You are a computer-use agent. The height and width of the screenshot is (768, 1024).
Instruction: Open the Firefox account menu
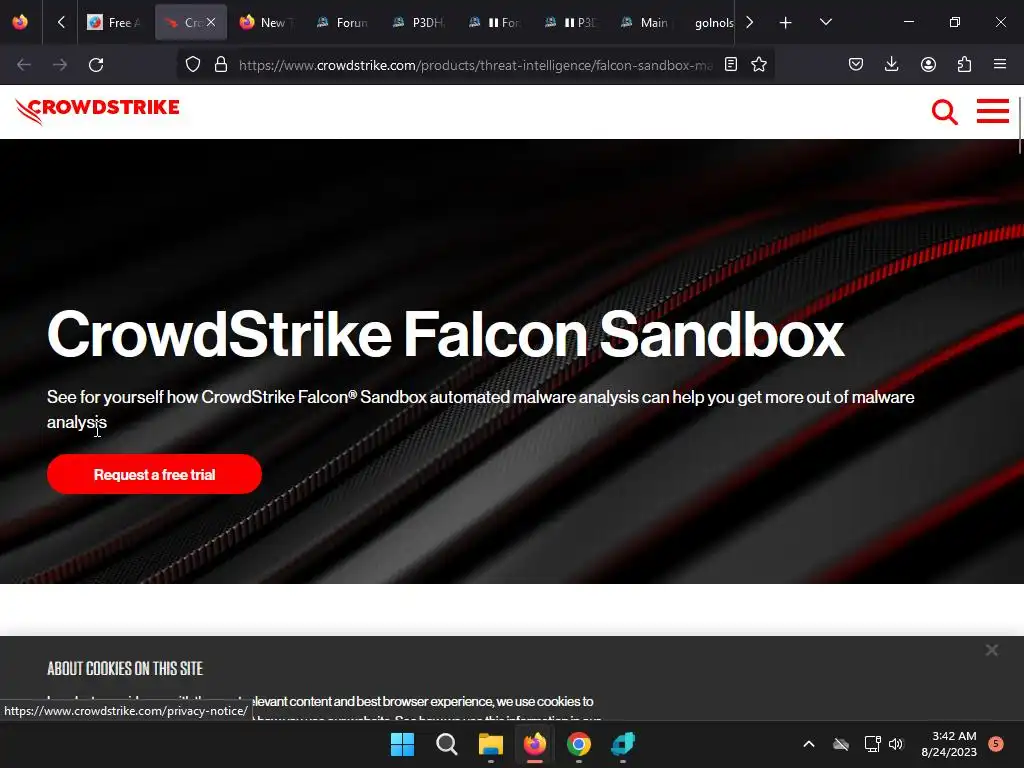[x=928, y=65]
